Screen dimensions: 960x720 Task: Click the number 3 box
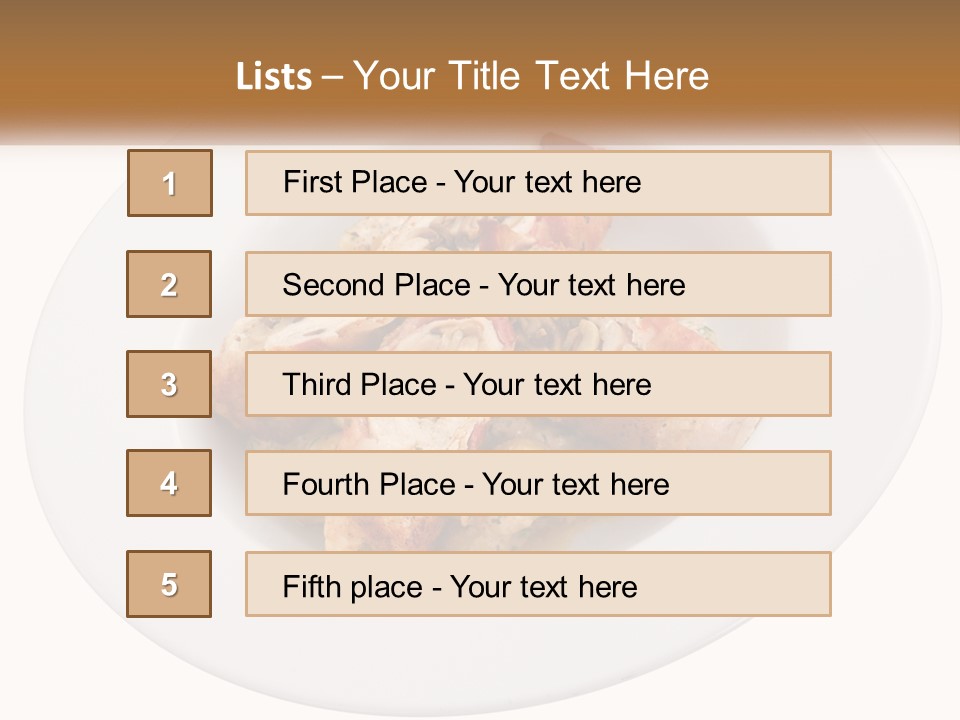click(169, 384)
